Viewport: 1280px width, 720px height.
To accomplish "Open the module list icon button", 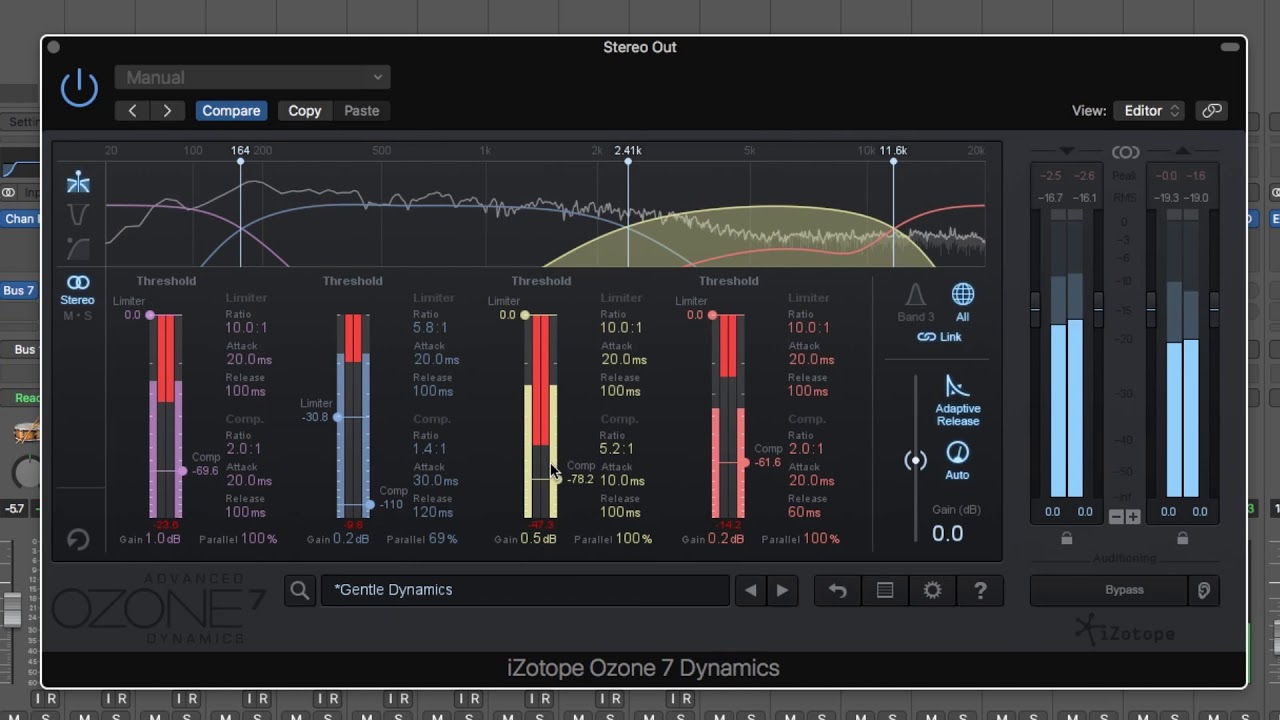I will (x=885, y=591).
